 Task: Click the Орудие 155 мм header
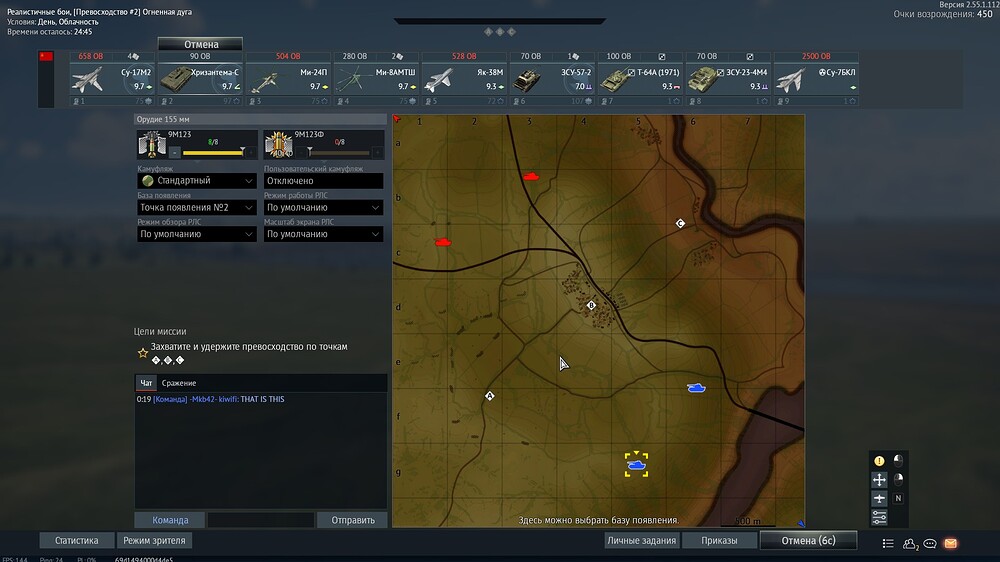click(260, 119)
